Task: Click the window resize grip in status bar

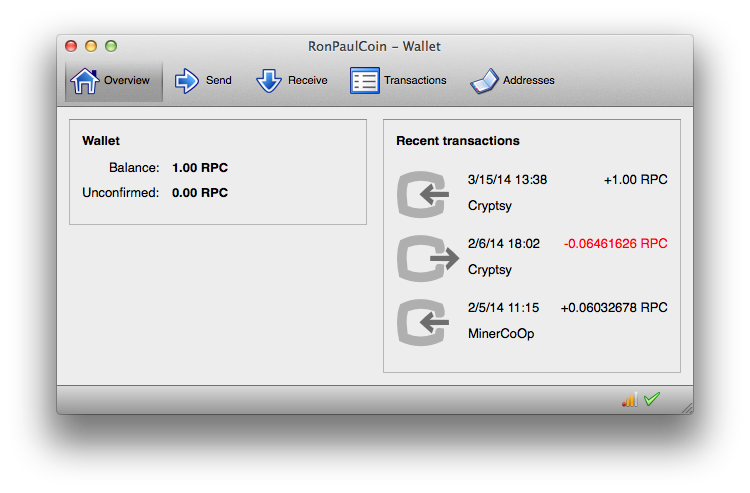Action: (x=686, y=407)
